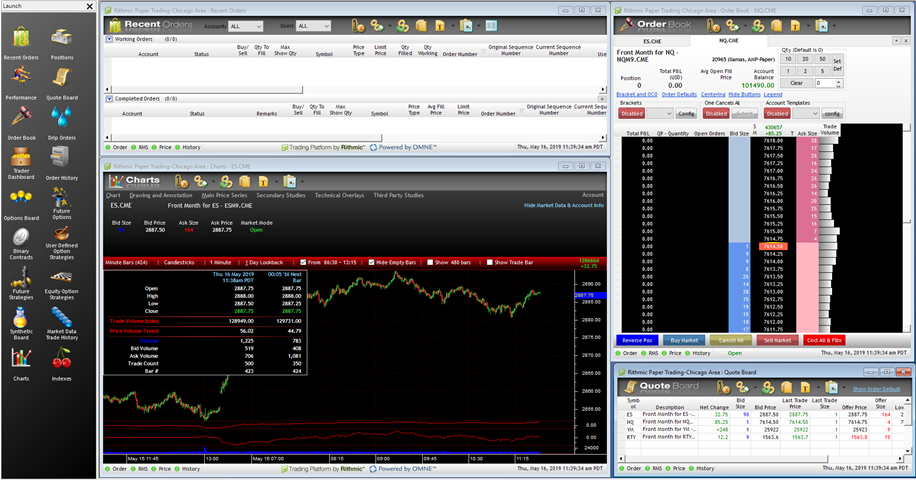This screenshot has width=916, height=480.
Task: Open Accounts ALL dropdown in Recent Orders
Action: pos(246,26)
